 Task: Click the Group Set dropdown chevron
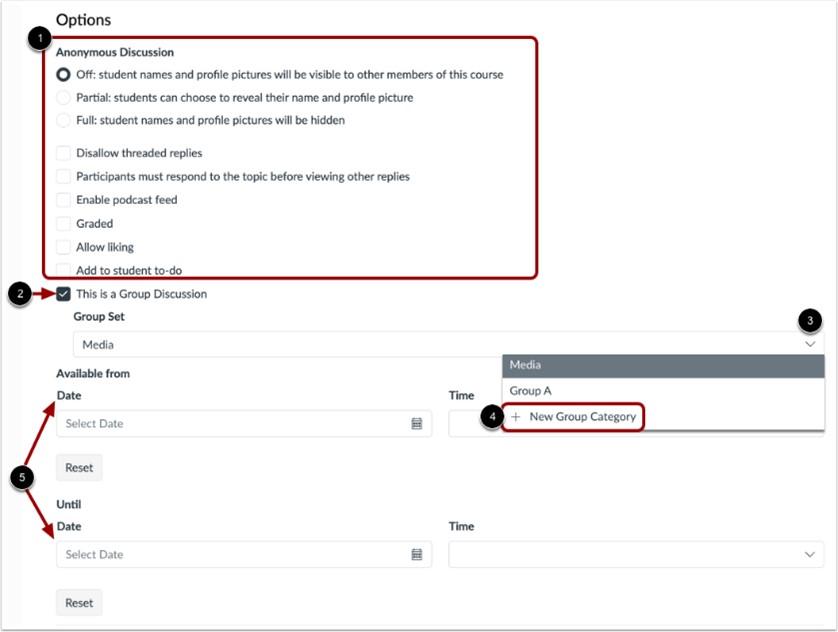click(x=809, y=342)
